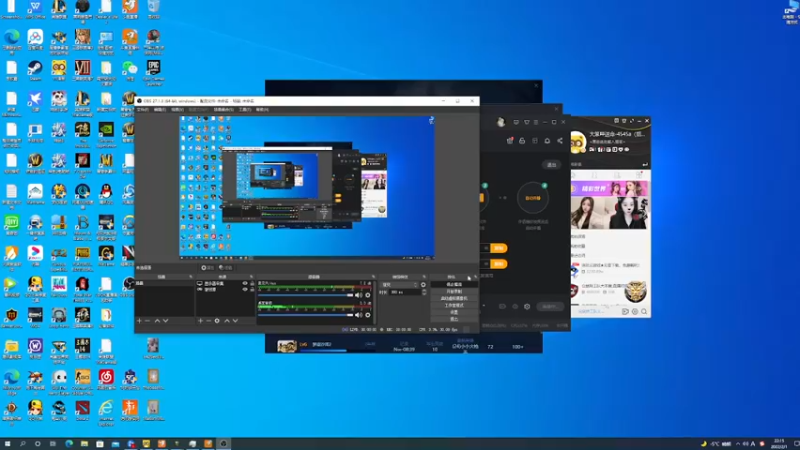Open Filters button above the Sources panel
This screenshot has height=450, width=800.
pyautogui.click(x=226, y=267)
